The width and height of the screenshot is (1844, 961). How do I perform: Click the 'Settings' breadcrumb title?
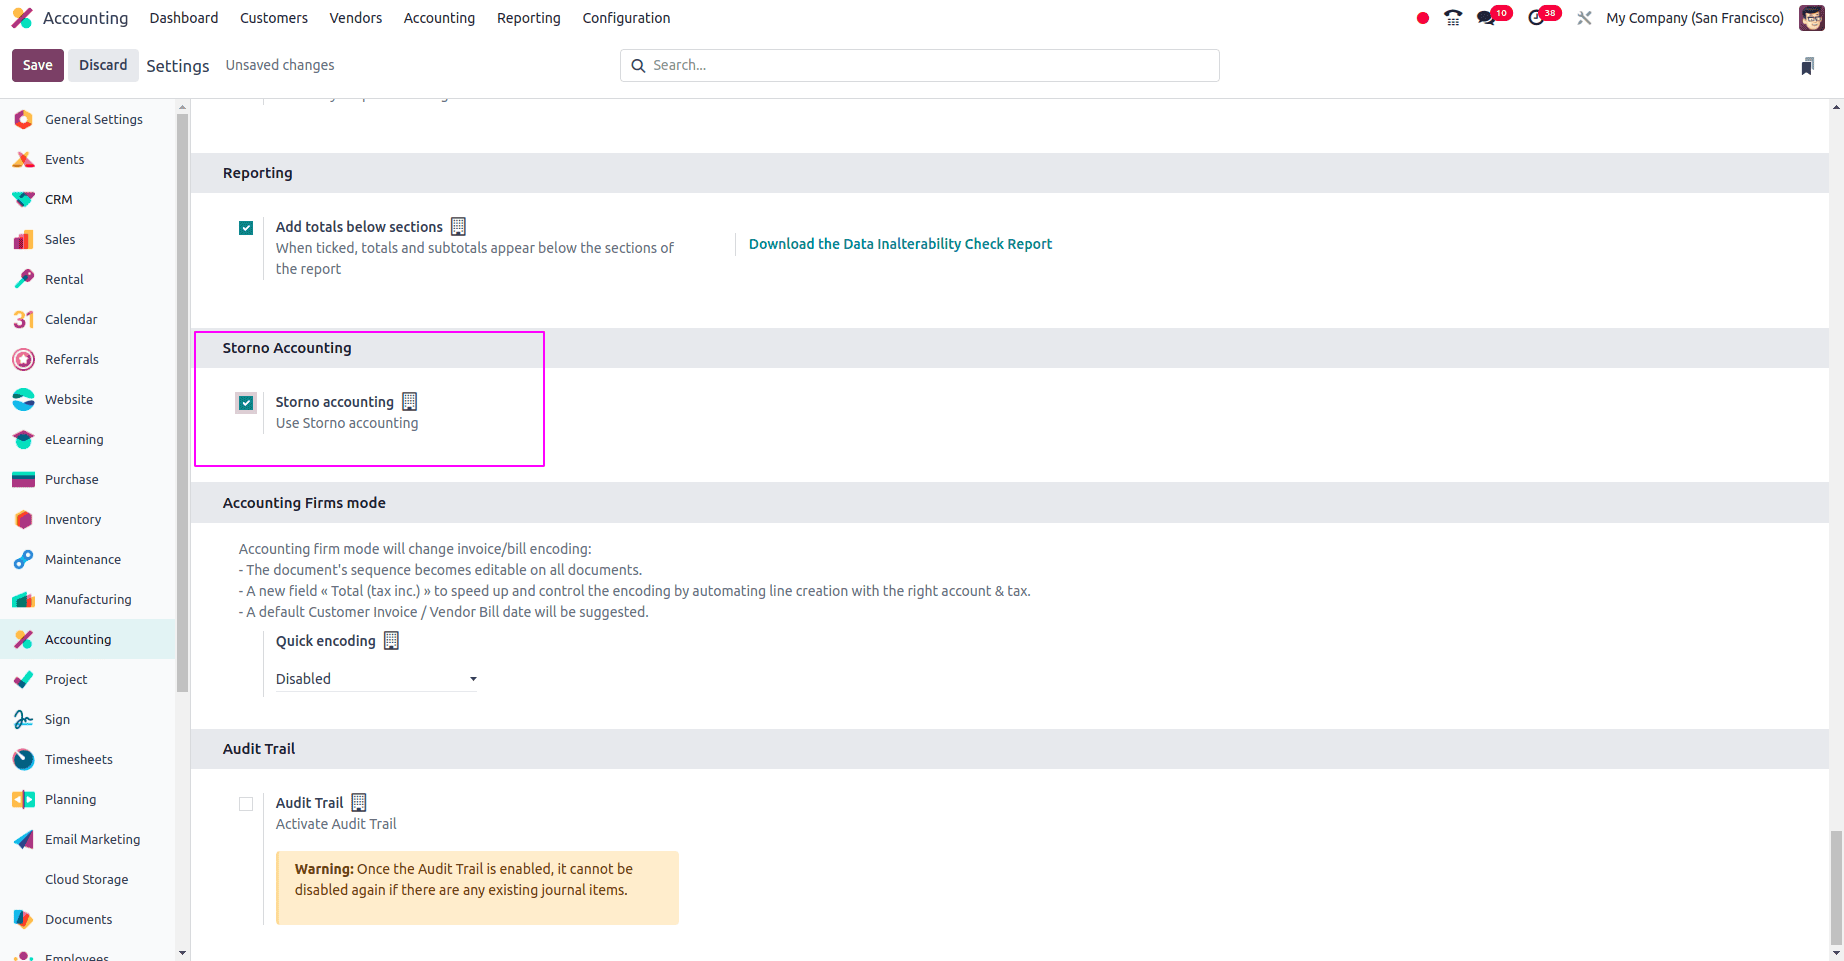[178, 66]
